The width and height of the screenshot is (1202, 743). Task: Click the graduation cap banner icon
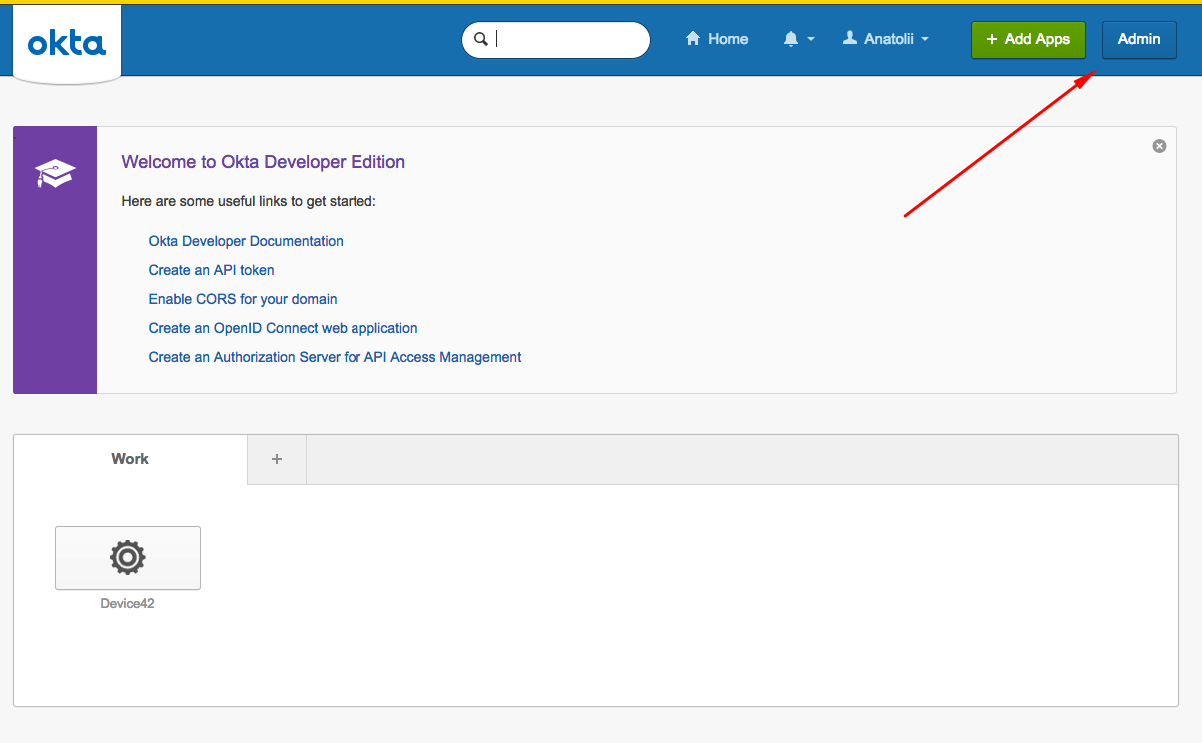click(54, 172)
